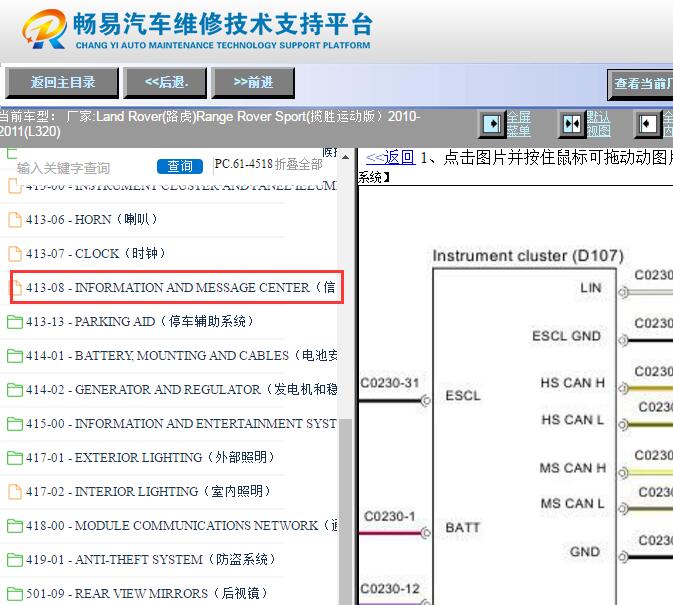Click the full content layout icon at far right
673x605 pixels.
648,124
